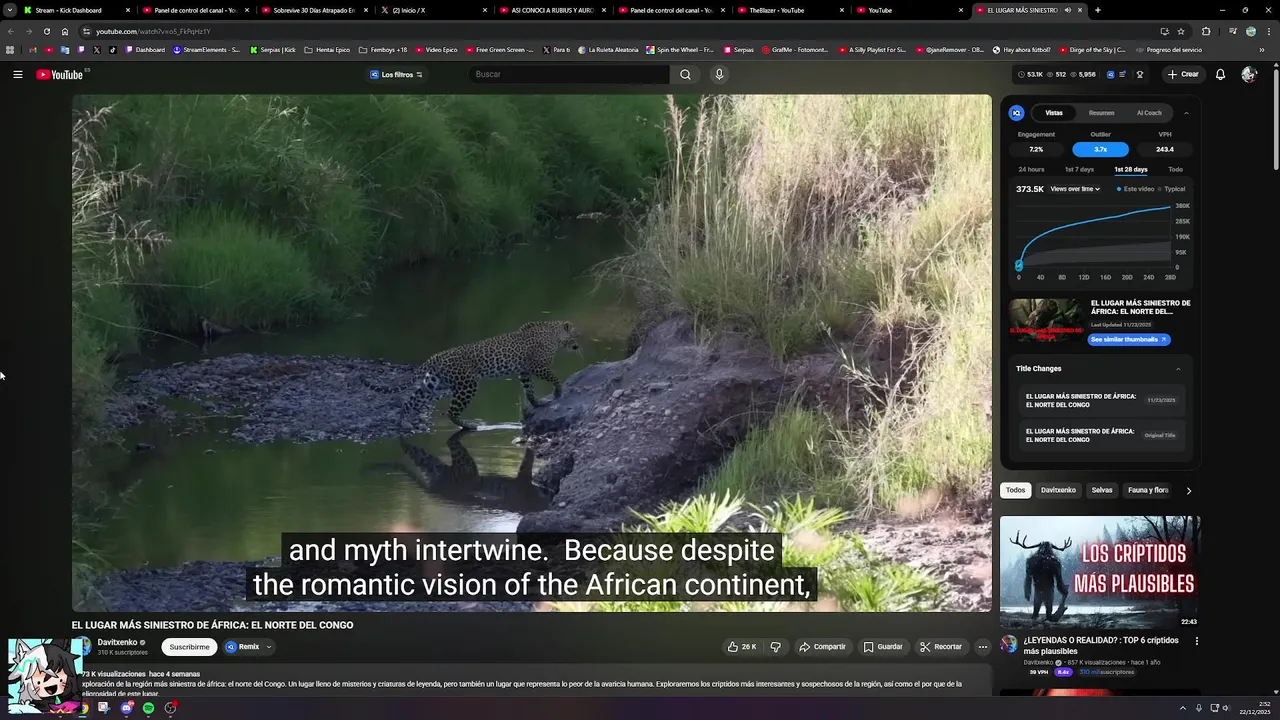Screen dimensions: 1280x720
Task: Focus the Buscar search field
Action: tap(570, 74)
